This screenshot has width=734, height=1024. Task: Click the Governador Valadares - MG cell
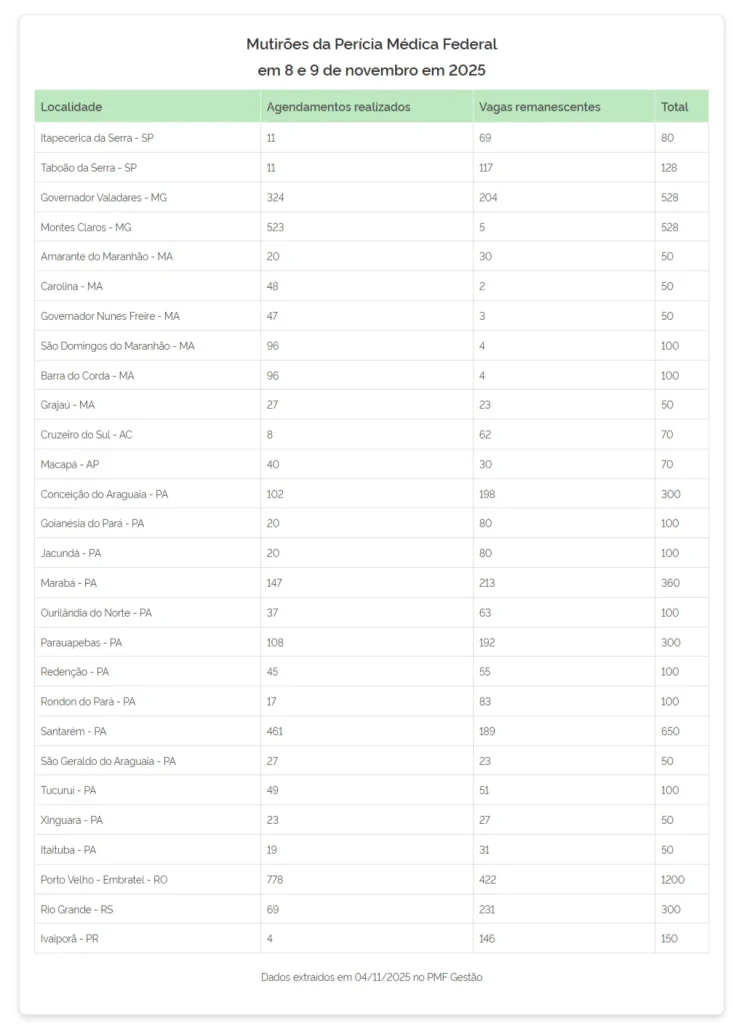[104, 197]
